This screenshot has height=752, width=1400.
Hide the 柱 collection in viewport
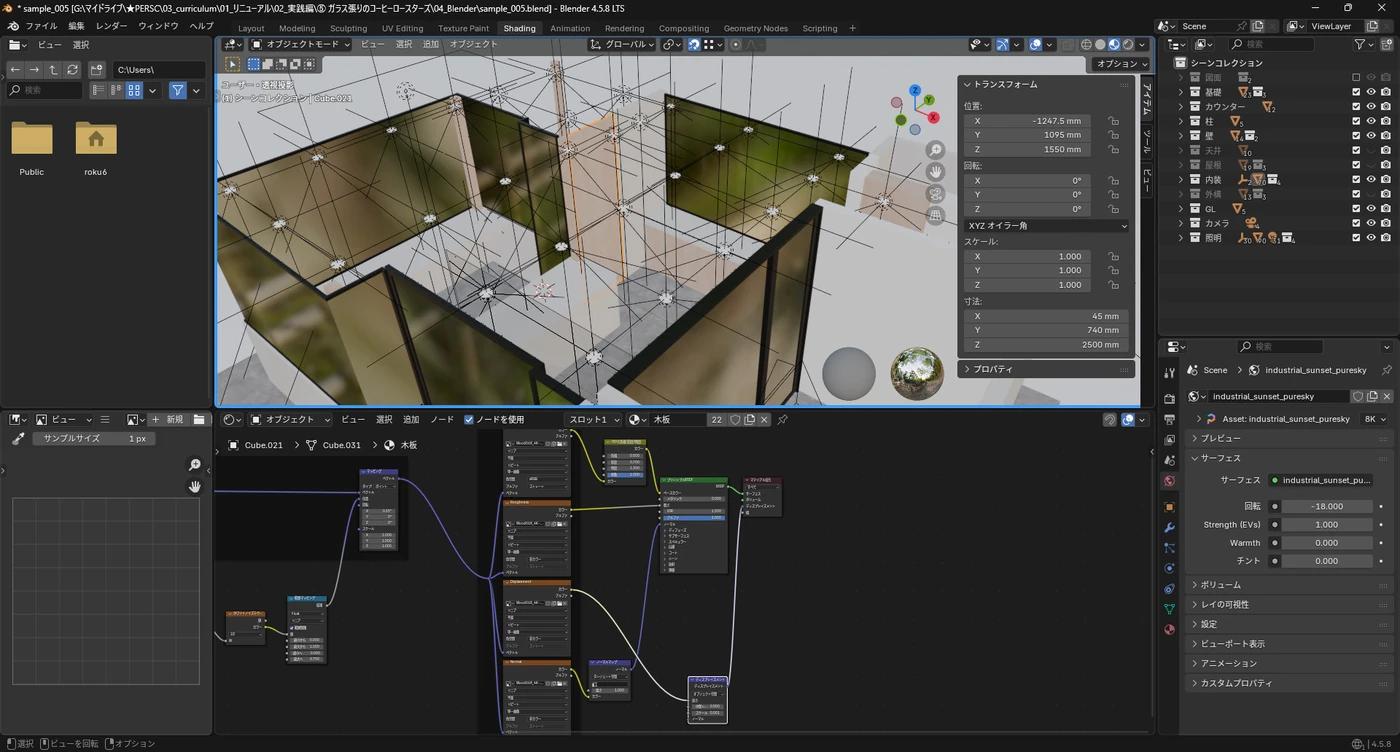pyautogui.click(x=1371, y=121)
